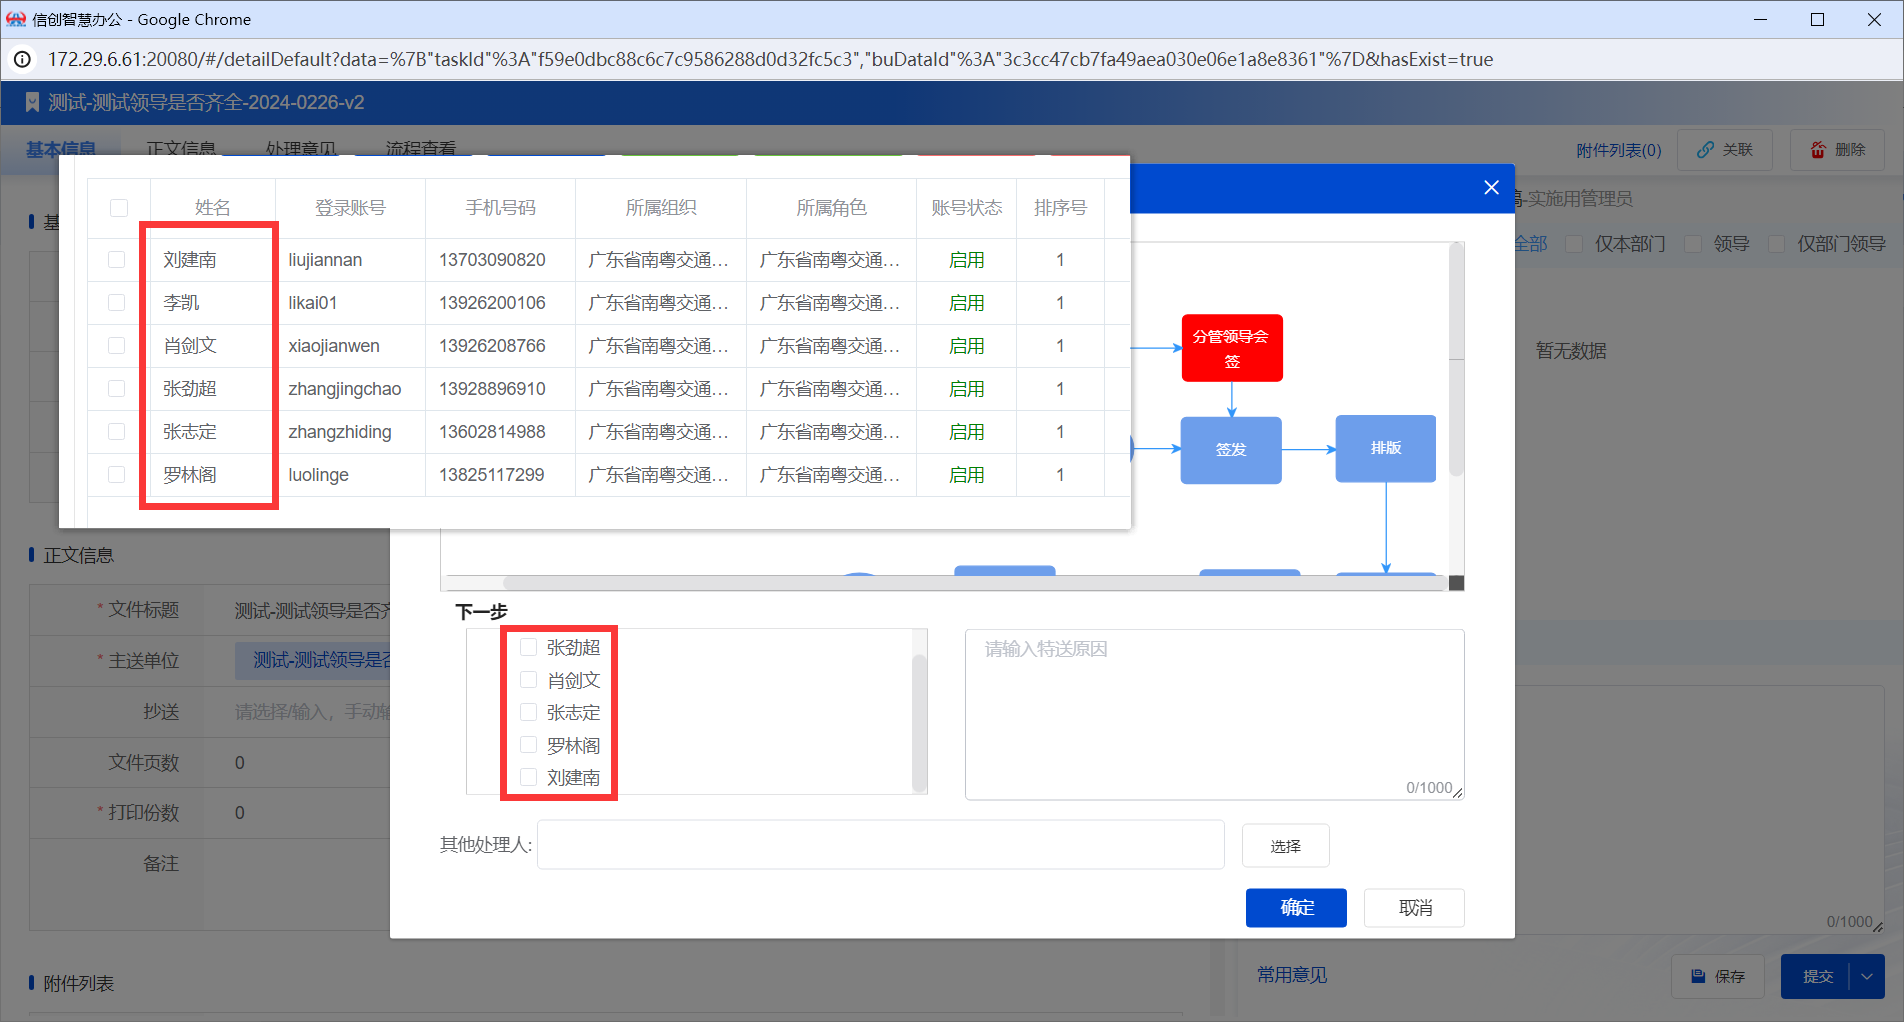This screenshot has height=1022, width=1904.
Task: Click the bookmark icon before the document title
Action: [32, 102]
